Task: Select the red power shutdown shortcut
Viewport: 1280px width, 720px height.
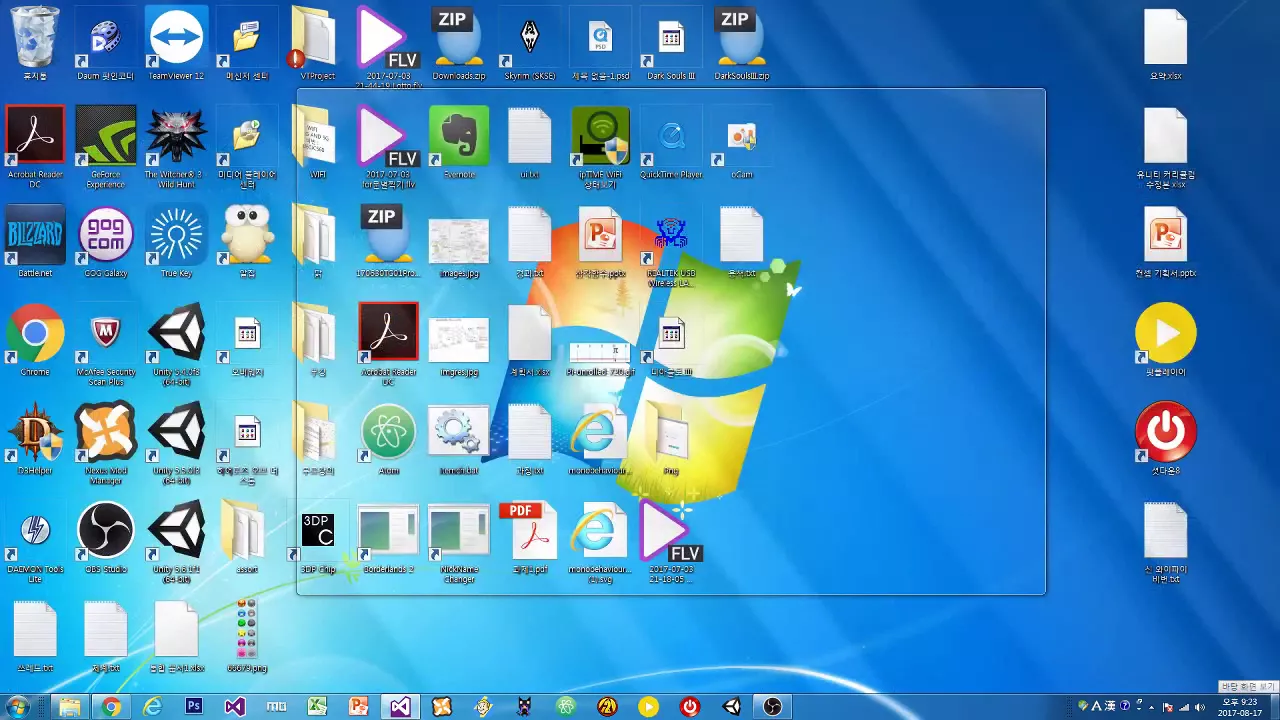Action: point(1166,438)
